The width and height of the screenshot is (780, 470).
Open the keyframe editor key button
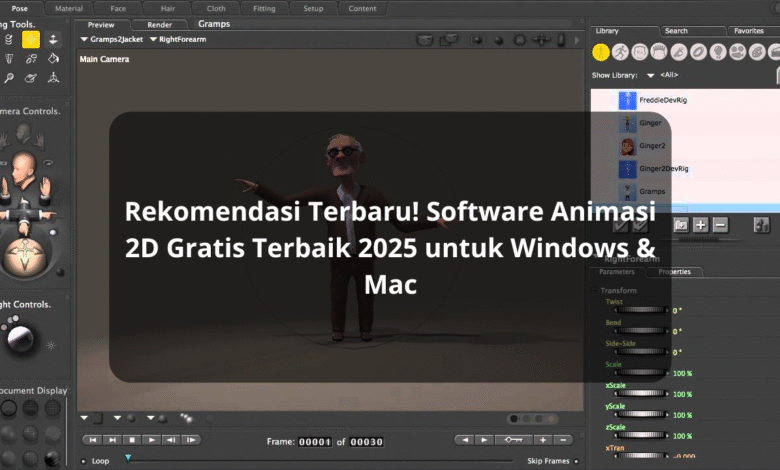tap(513, 440)
